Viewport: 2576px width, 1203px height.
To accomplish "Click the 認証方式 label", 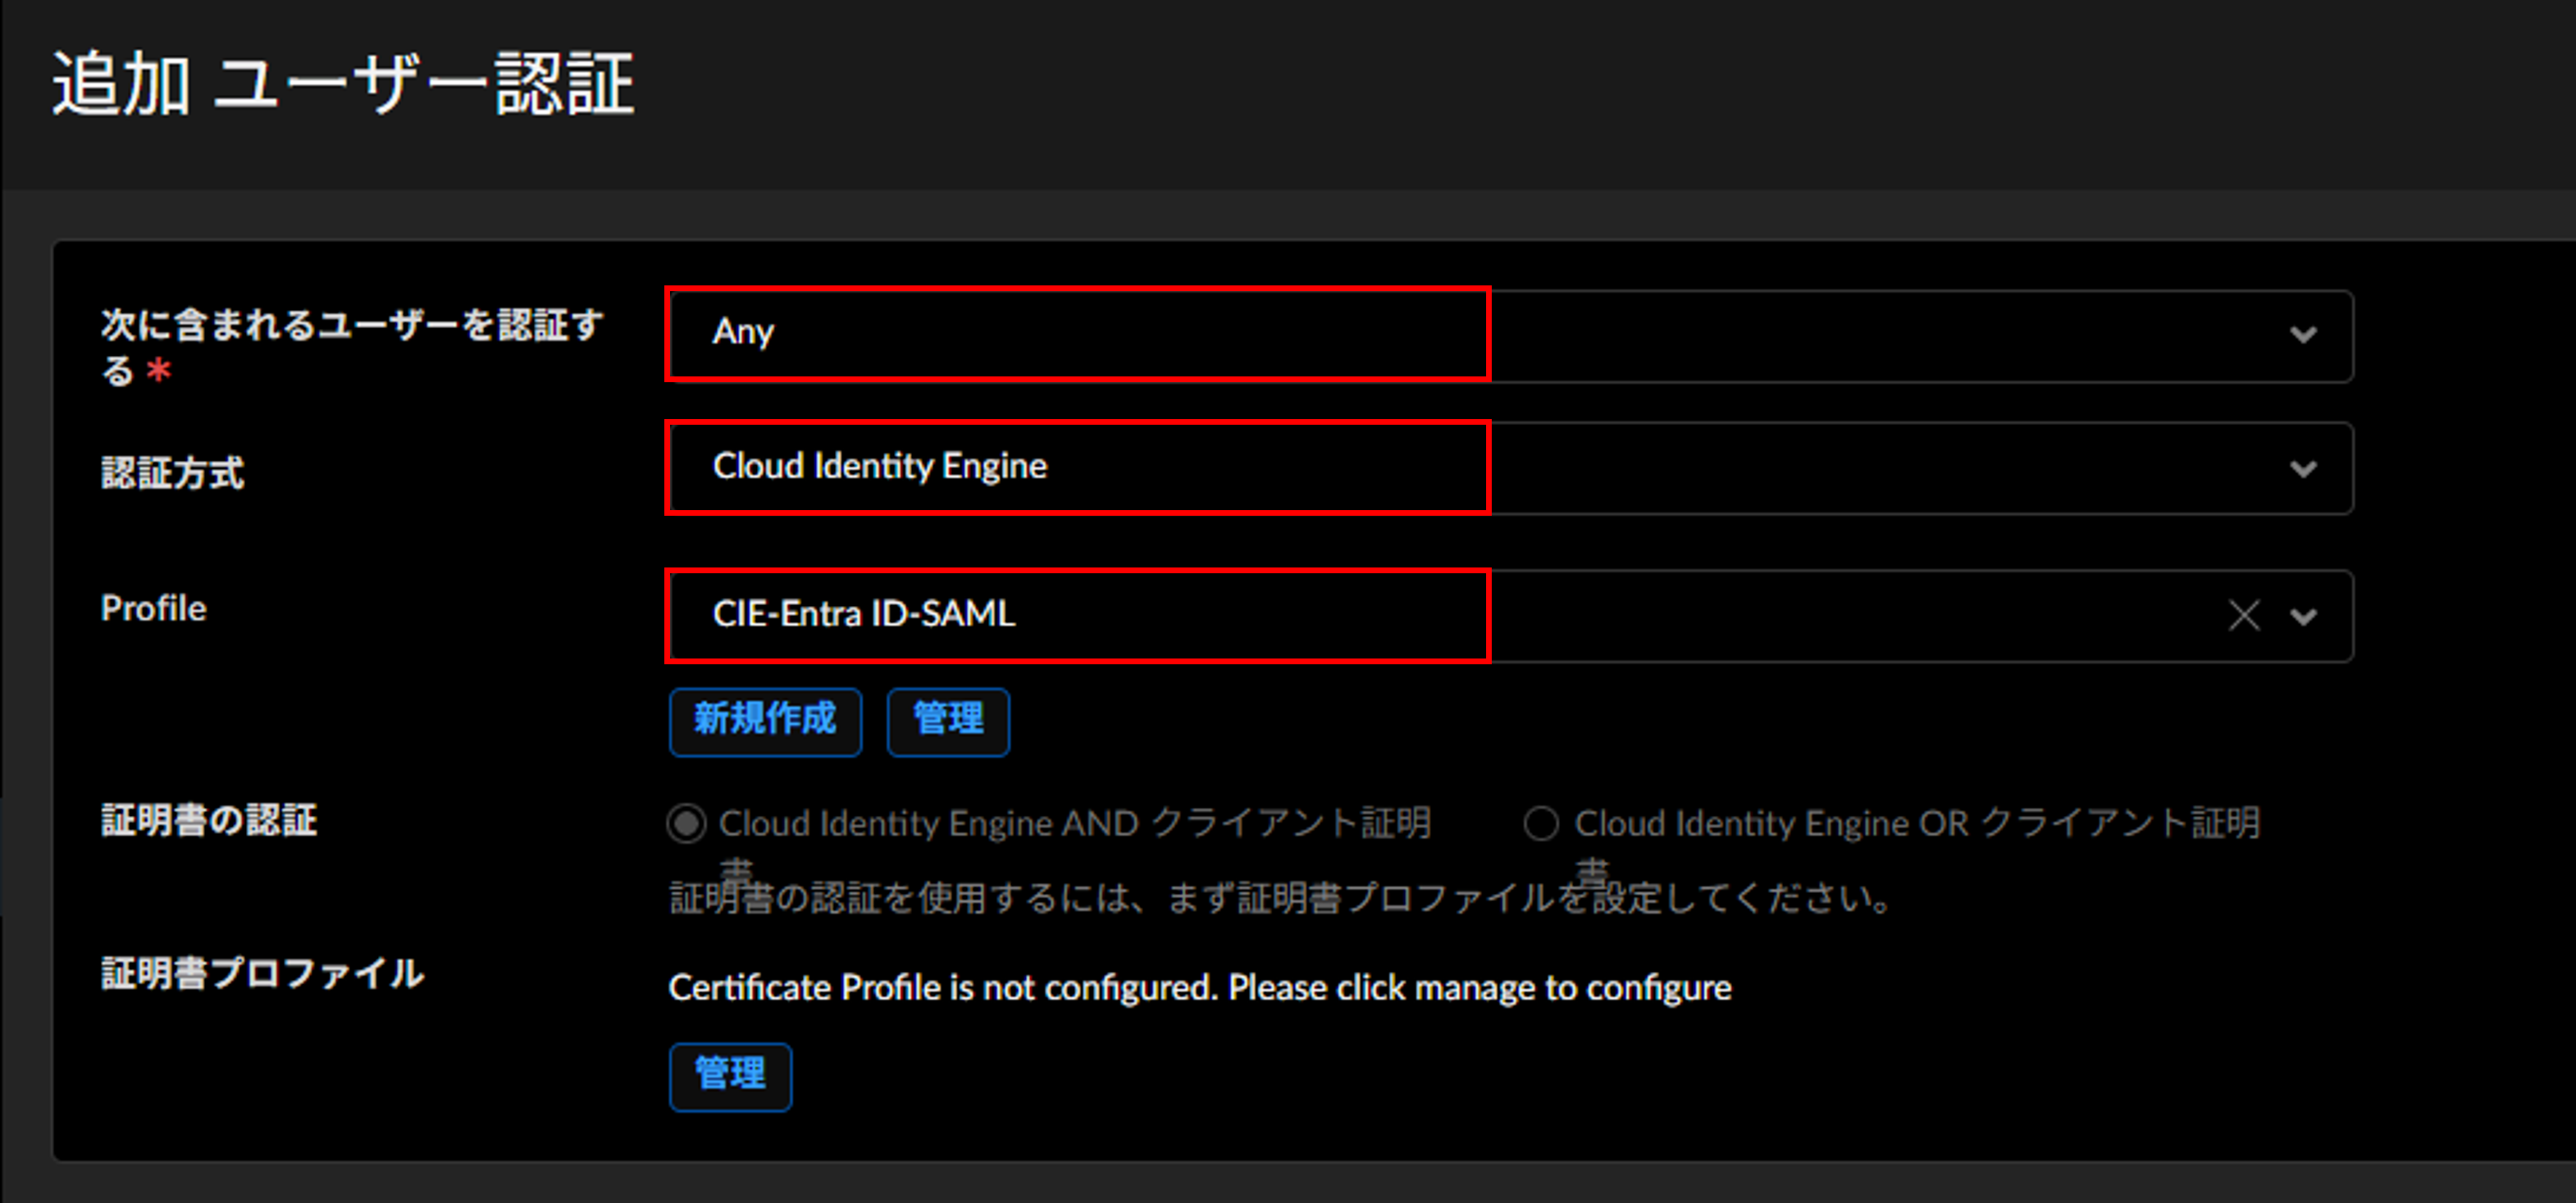I will point(172,473).
